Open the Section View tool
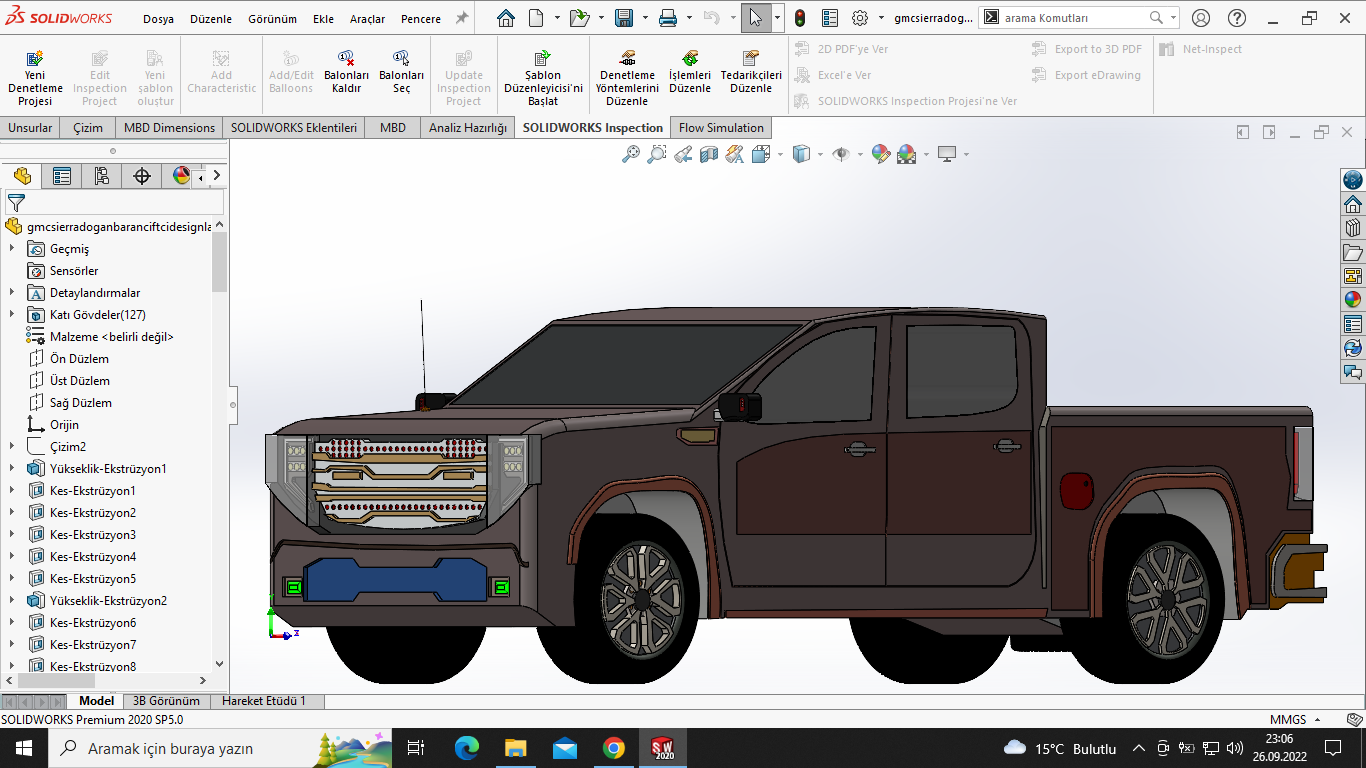The width and height of the screenshot is (1366, 768). 709,154
